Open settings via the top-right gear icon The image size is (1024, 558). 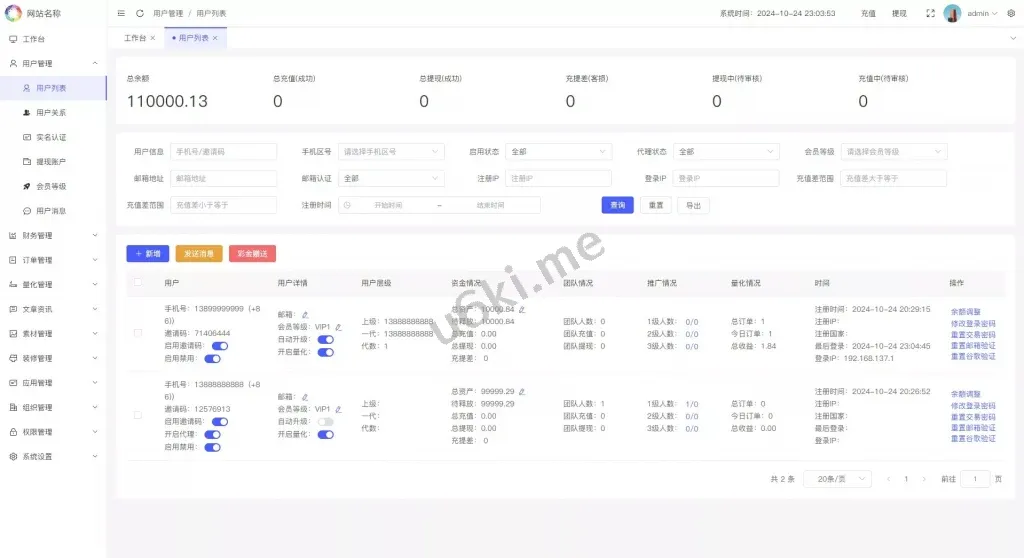[1010, 14]
